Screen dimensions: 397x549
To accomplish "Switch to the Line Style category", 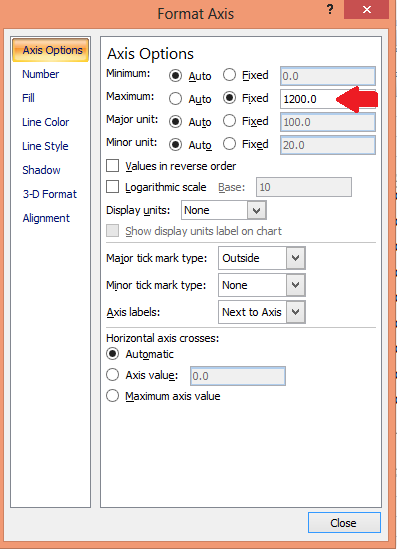I will click(x=45, y=146).
